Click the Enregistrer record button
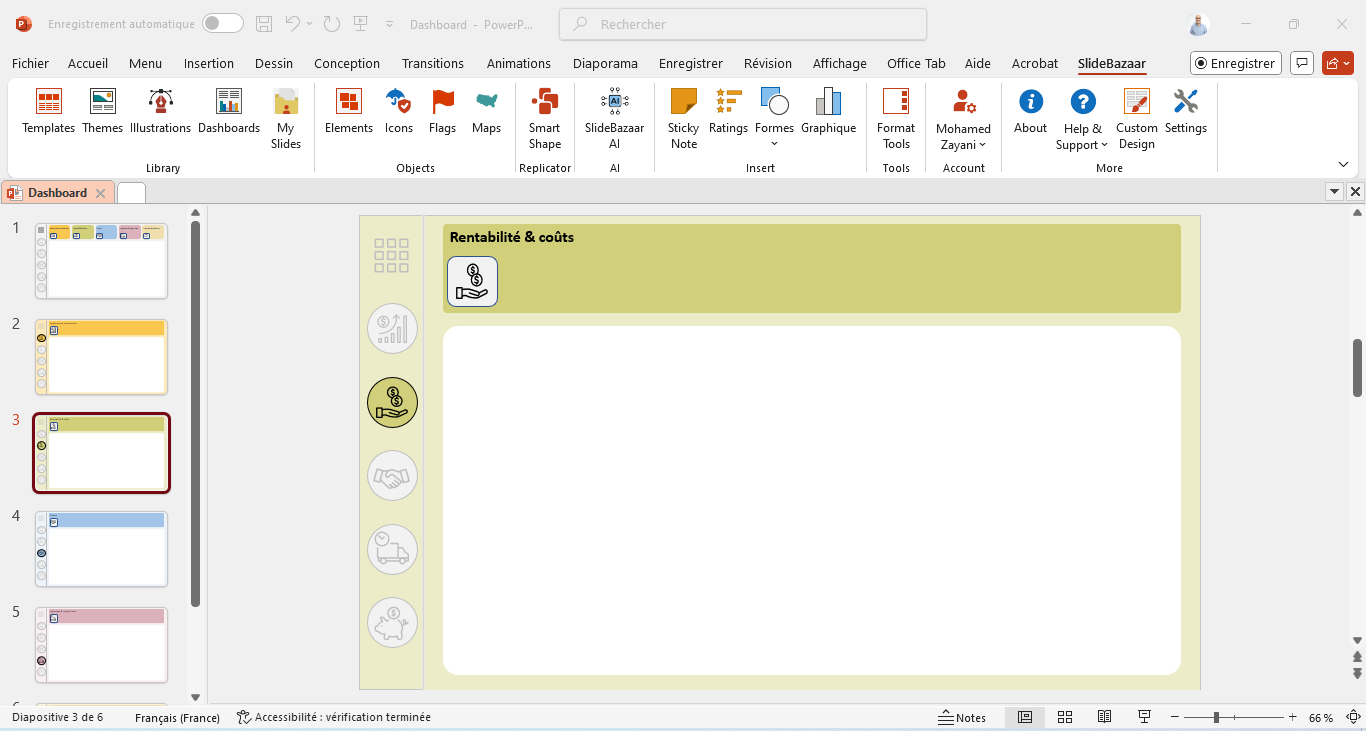The image size is (1366, 731). point(1235,63)
